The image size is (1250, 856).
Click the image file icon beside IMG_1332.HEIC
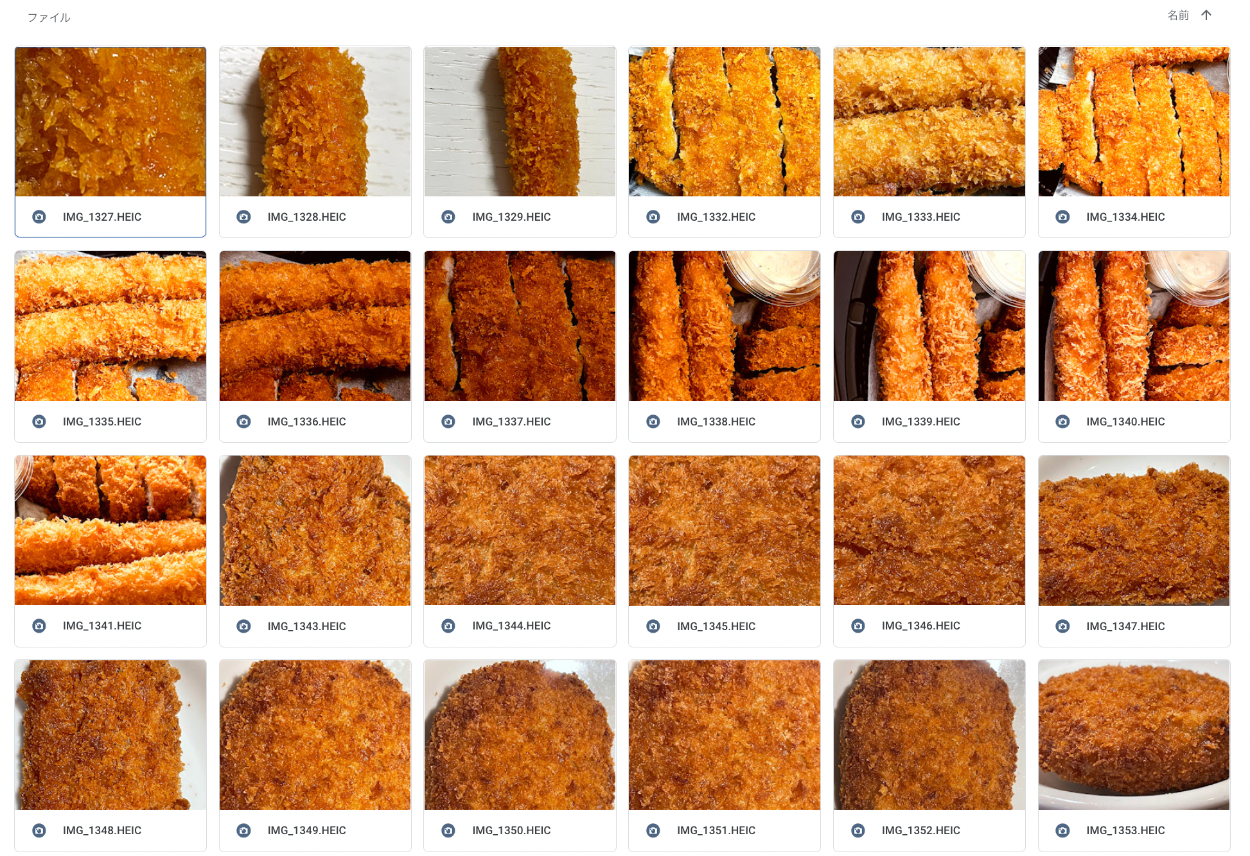click(x=653, y=217)
